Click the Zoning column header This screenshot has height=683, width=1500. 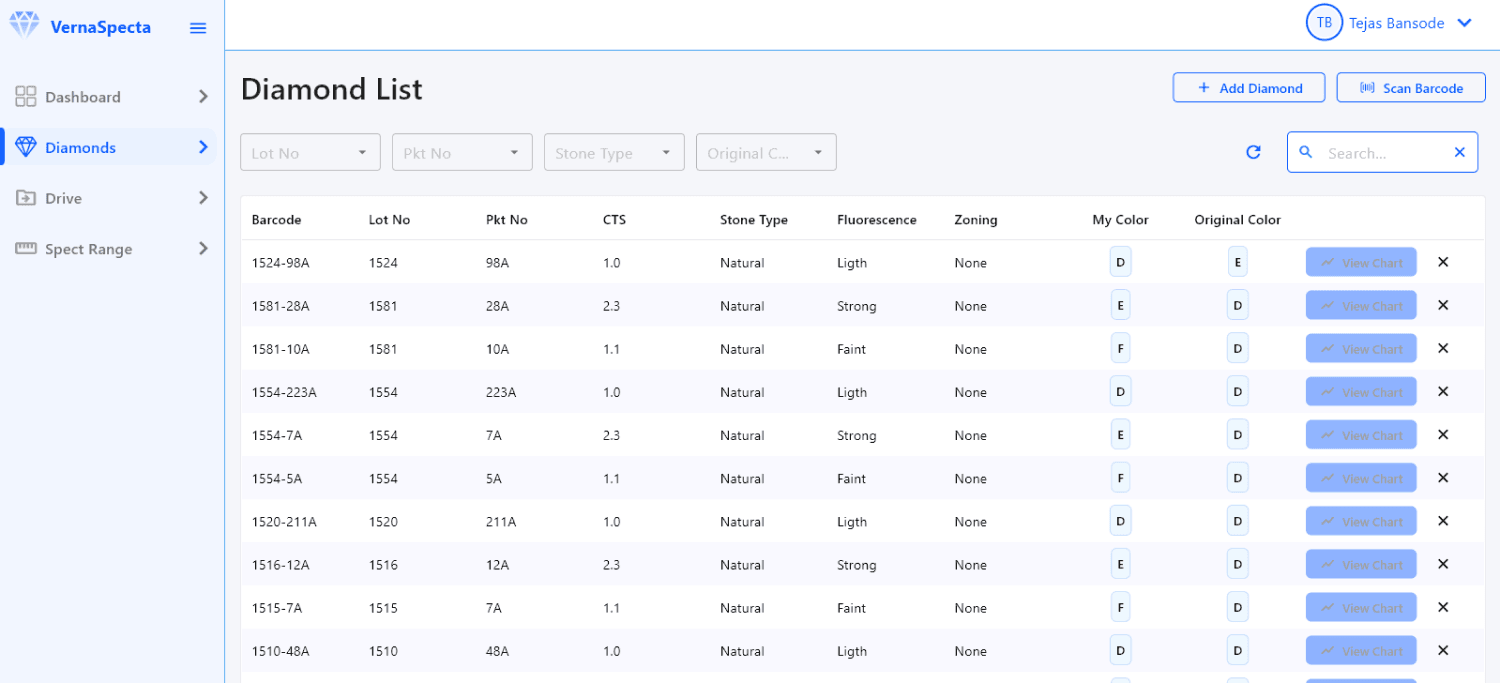click(976, 220)
